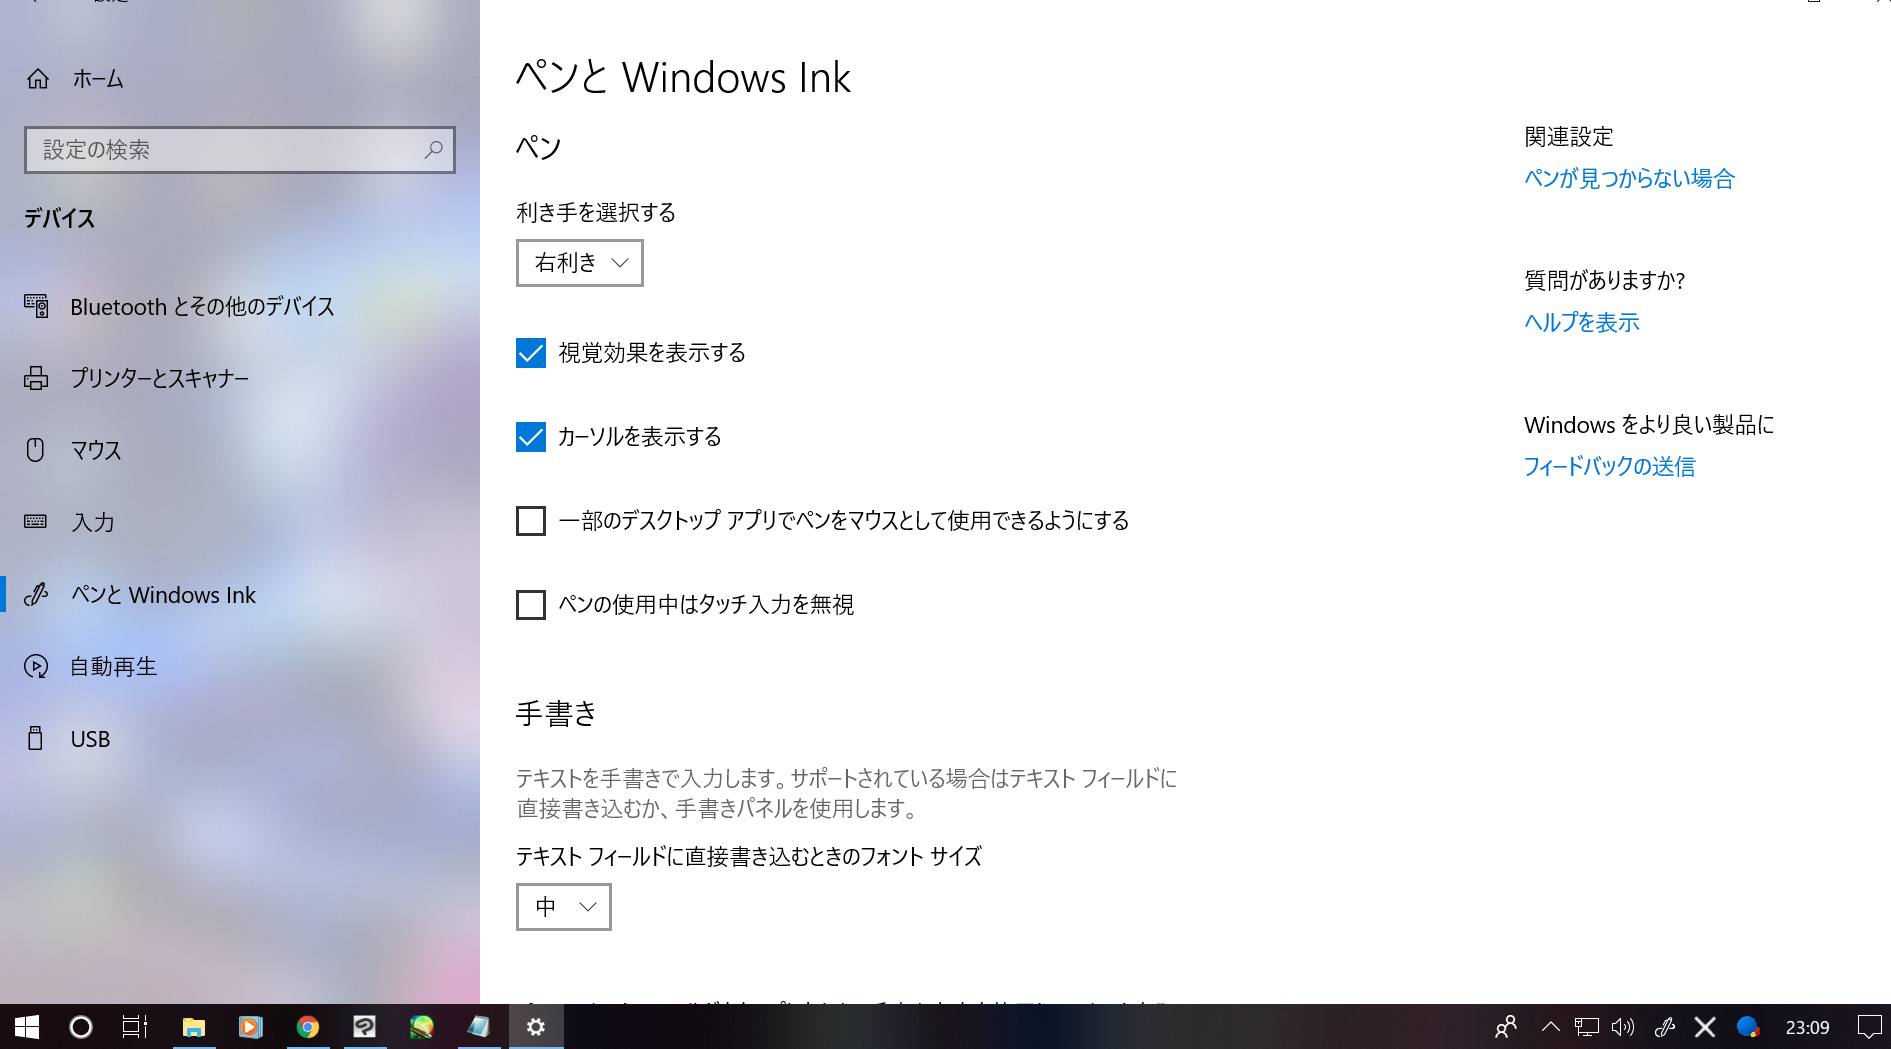The image size is (1891, 1049).
Task: Click the 質問がありますか? heading
Action: point(1605,281)
